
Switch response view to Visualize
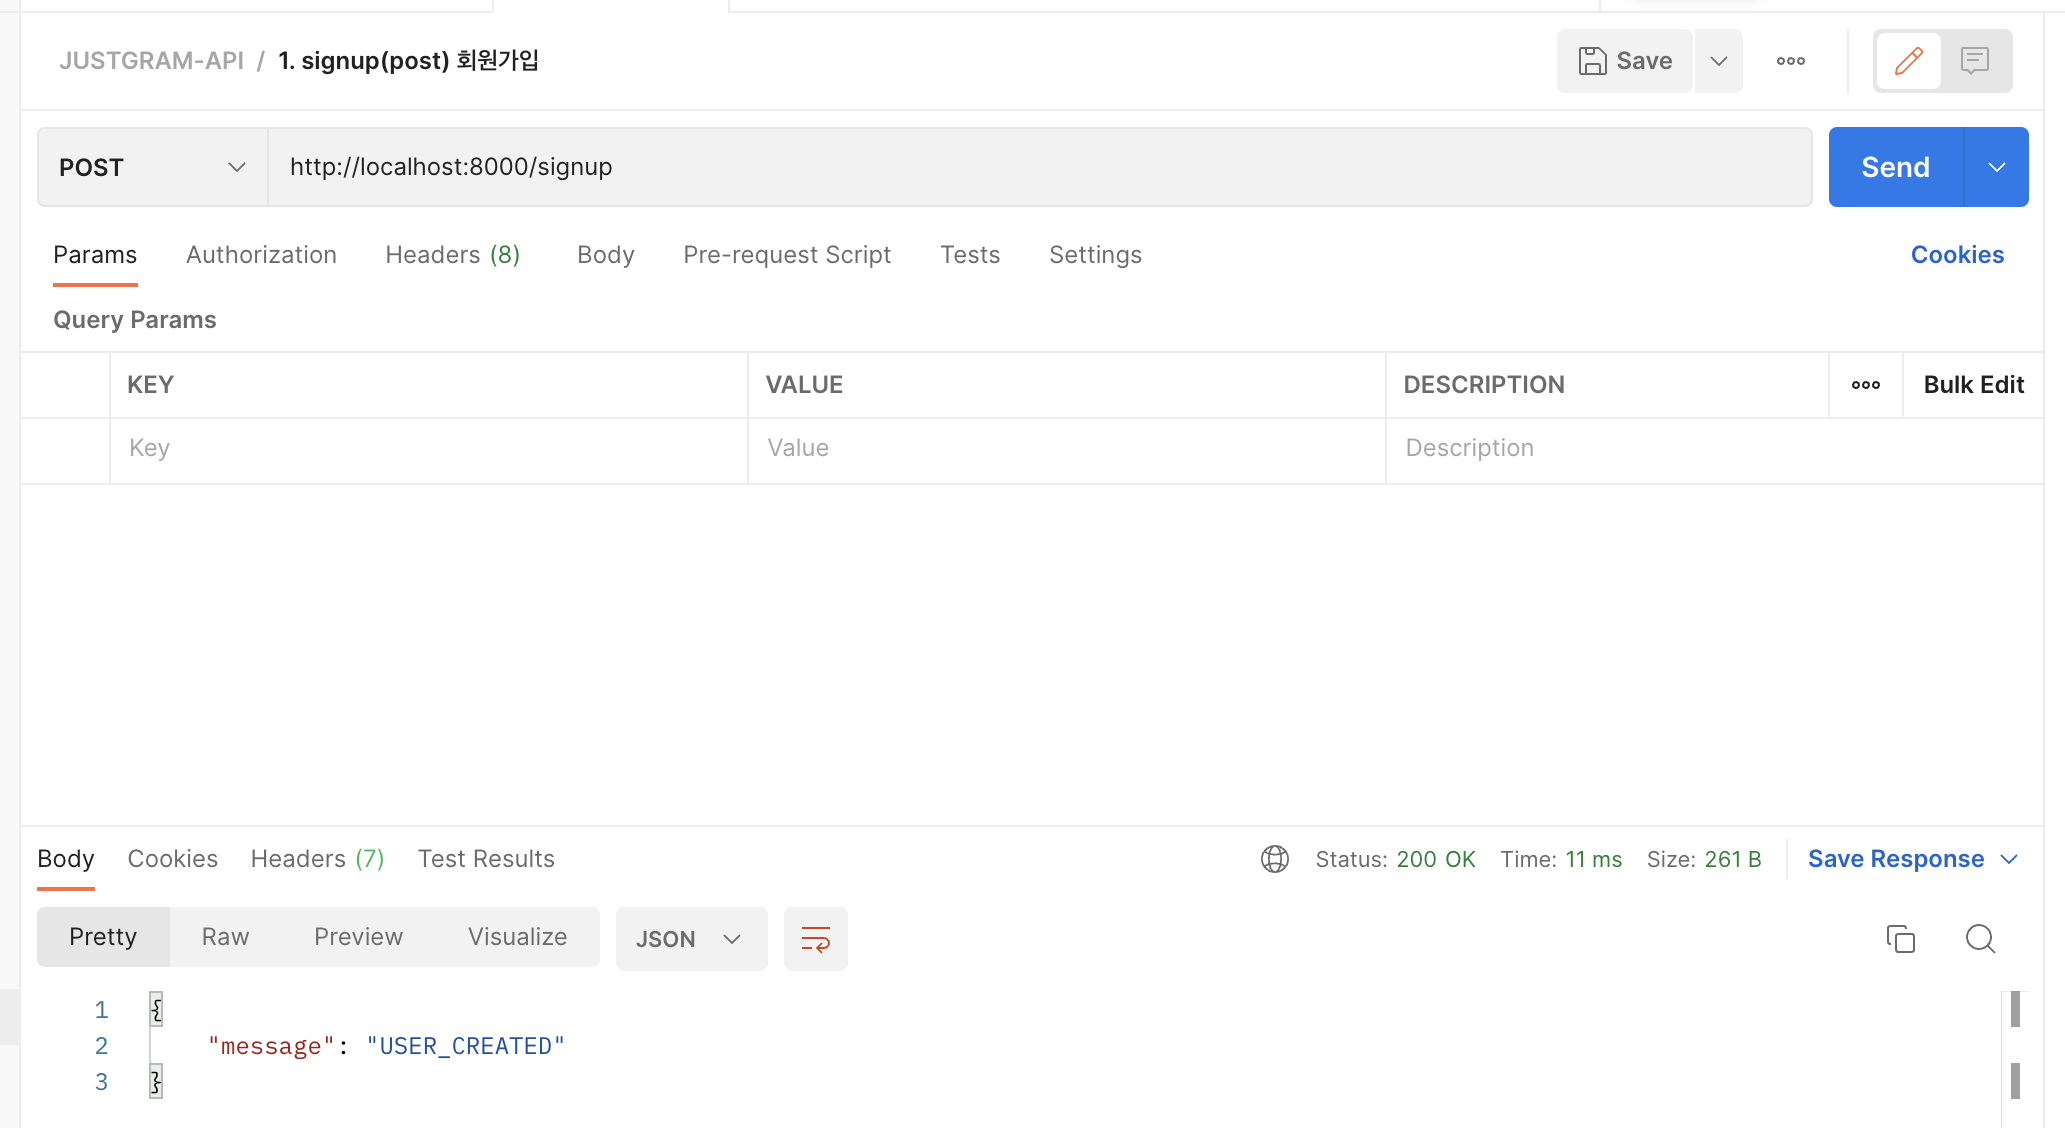[x=517, y=937]
